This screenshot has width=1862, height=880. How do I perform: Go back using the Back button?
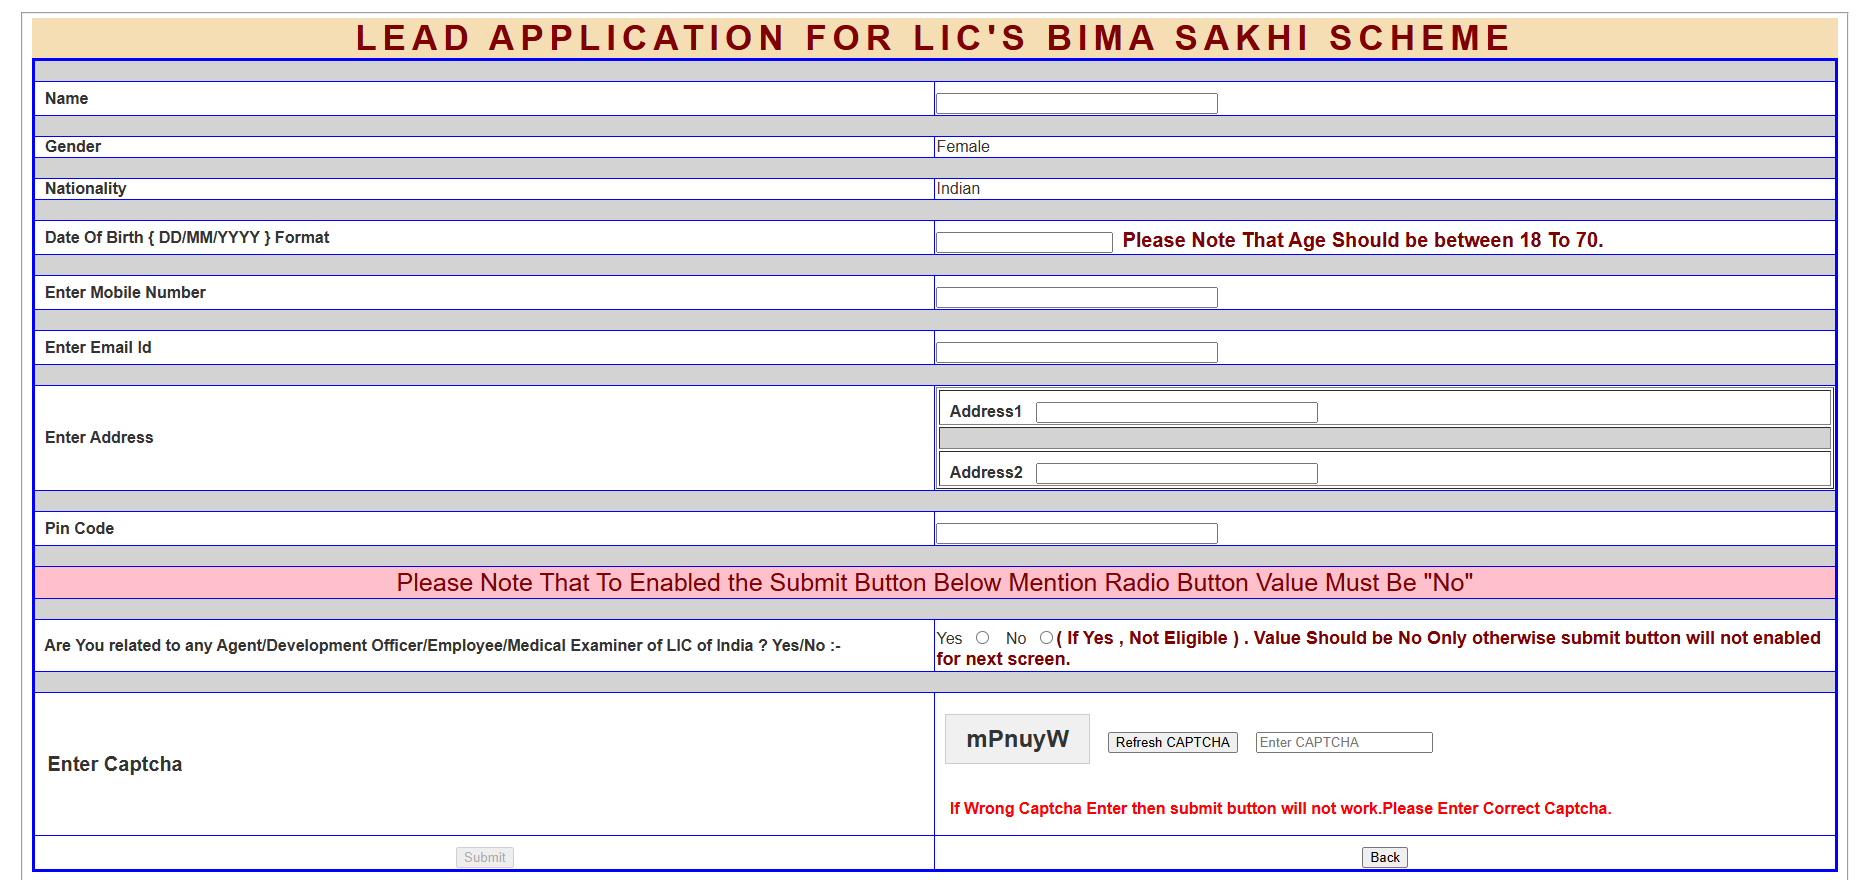(x=1384, y=857)
